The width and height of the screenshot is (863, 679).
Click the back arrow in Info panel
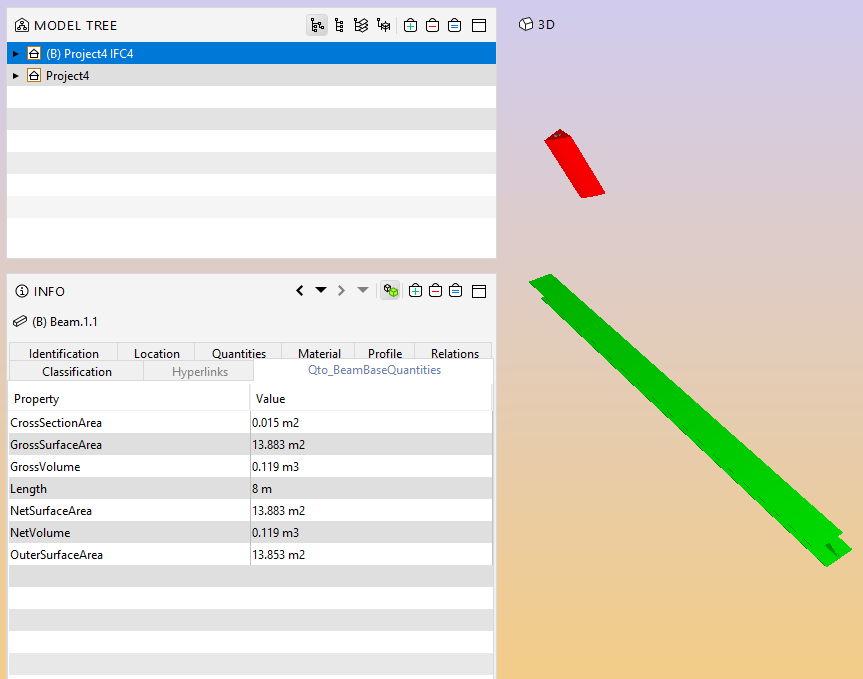[x=300, y=290]
